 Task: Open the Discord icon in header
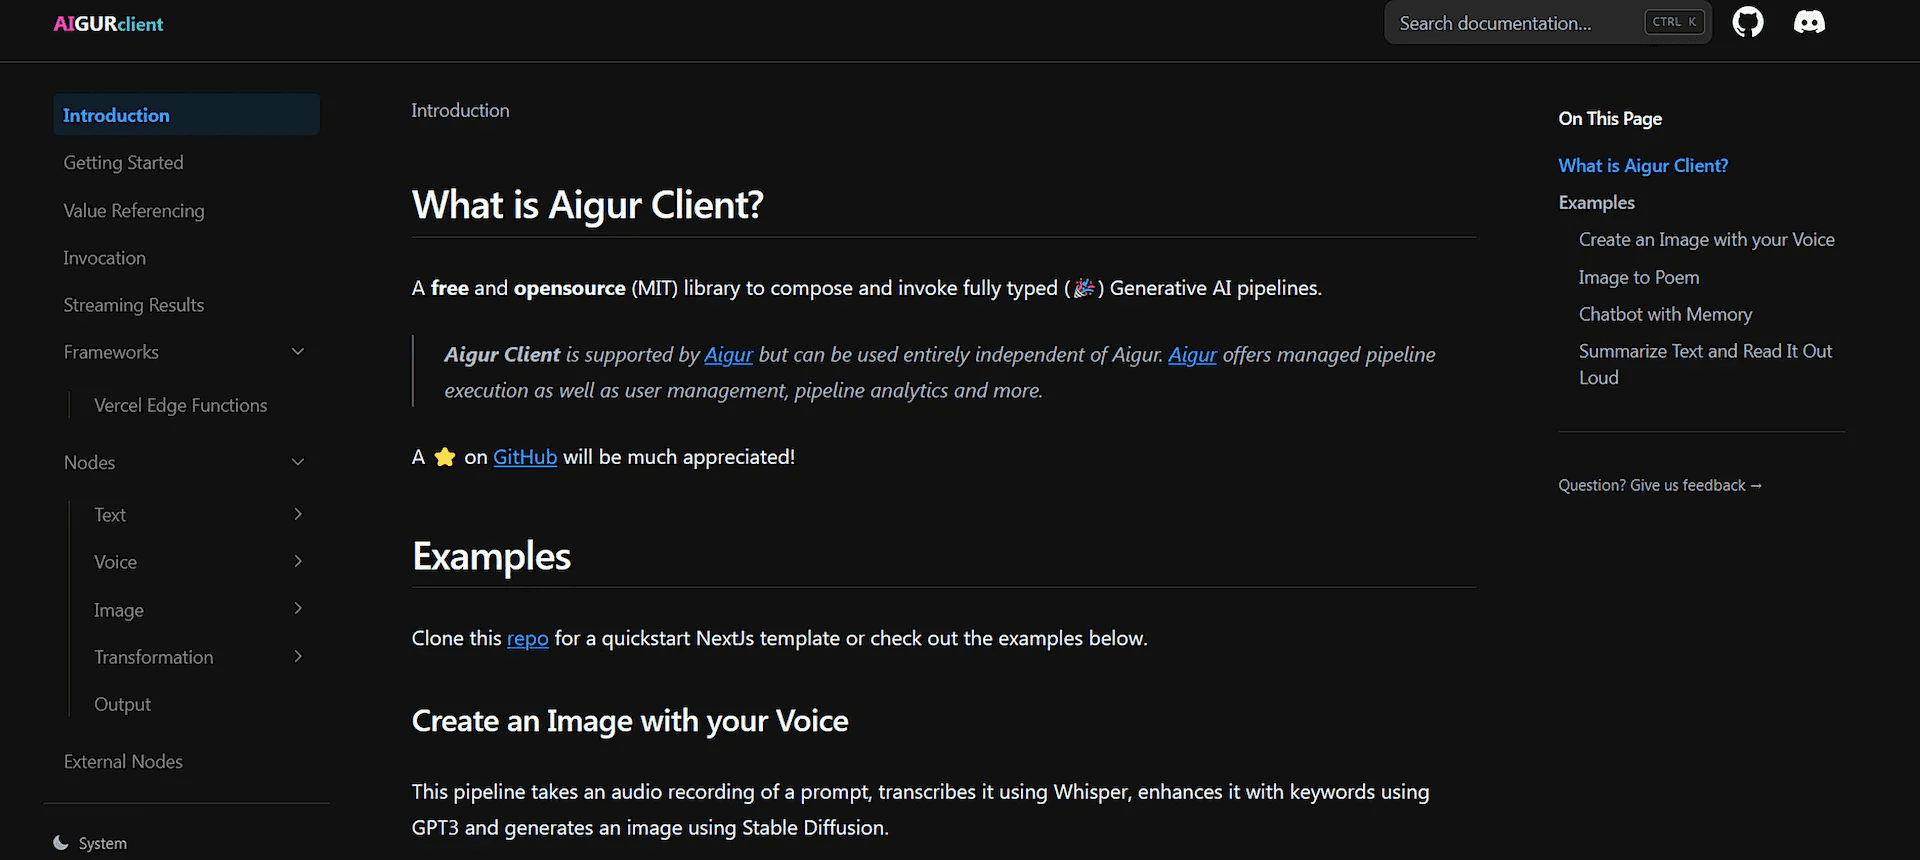(1808, 22)
